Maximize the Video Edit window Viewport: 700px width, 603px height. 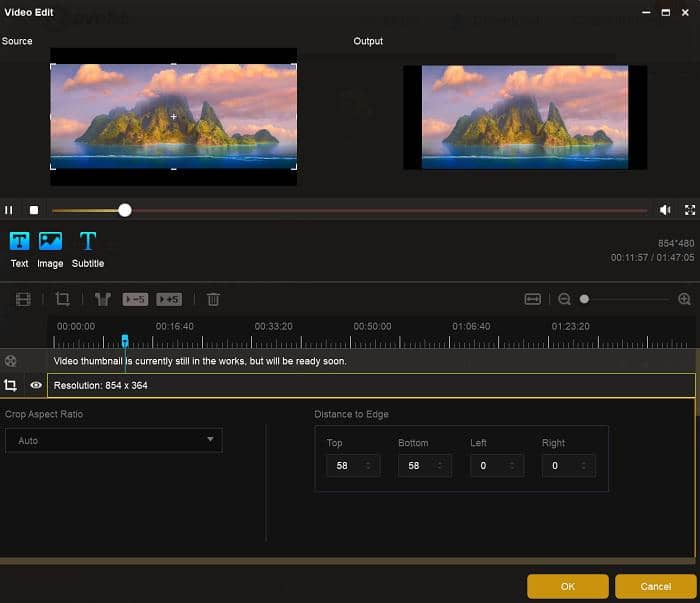pos(666,12)
